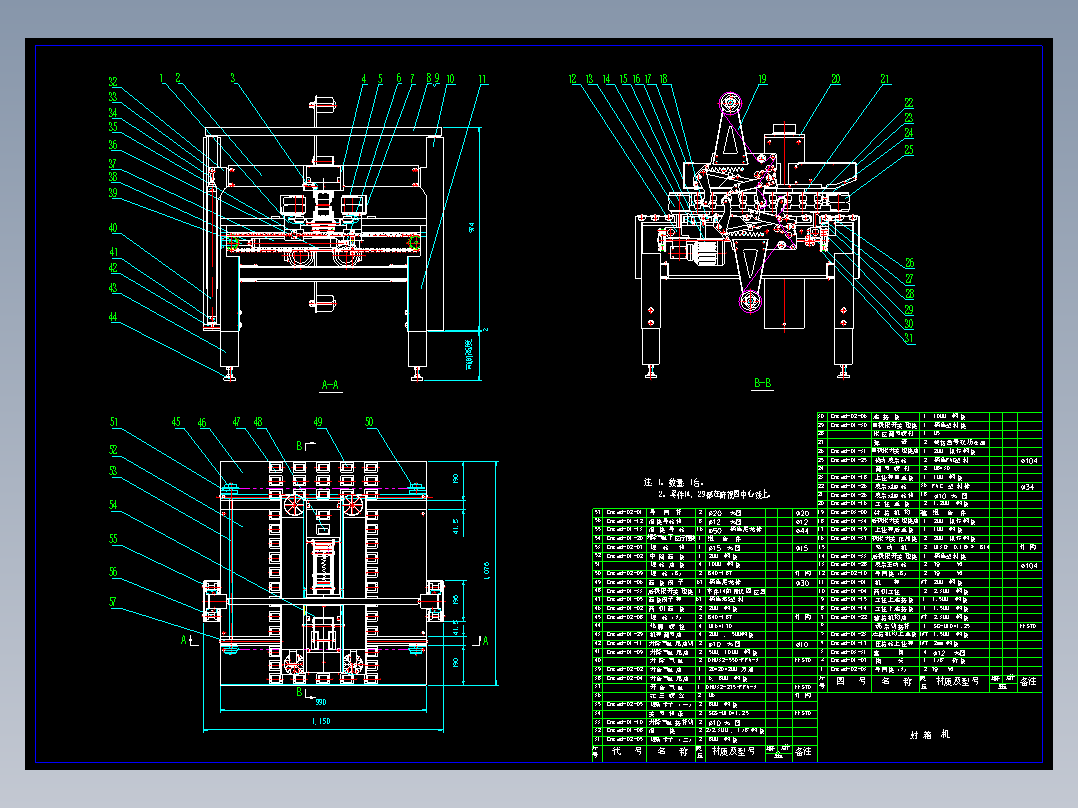The width and height of the screenshot is (1078, 808).
Task: Select part balloon number 35
Action: (113, 127)
